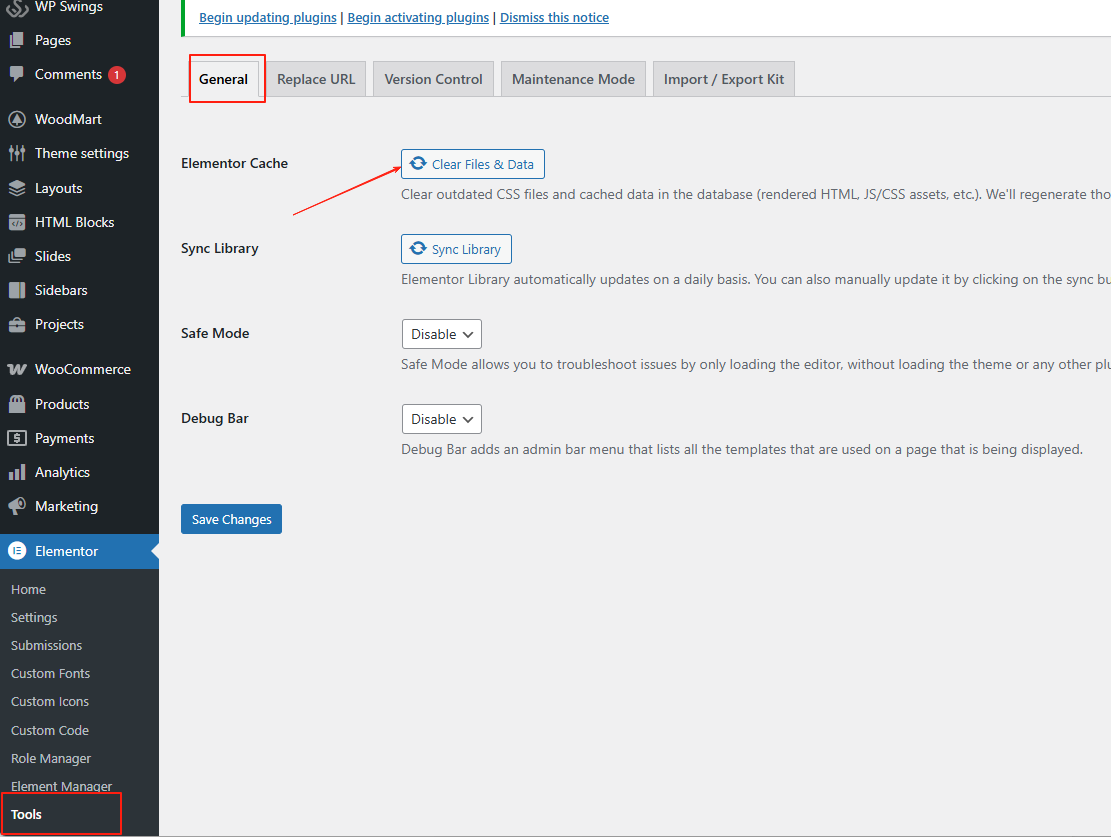Dismiss this notice via the link

[x=554, y=18]
